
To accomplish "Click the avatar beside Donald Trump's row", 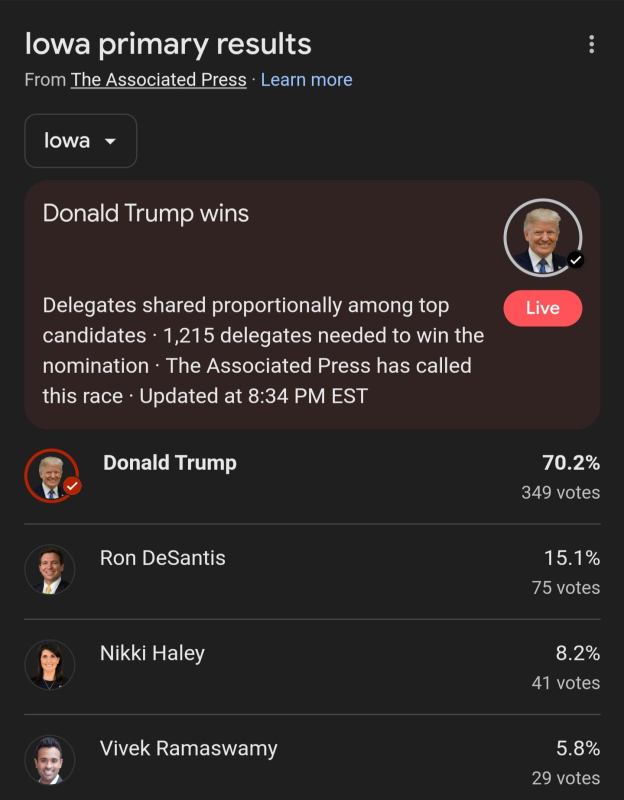I will click(50, 476).
